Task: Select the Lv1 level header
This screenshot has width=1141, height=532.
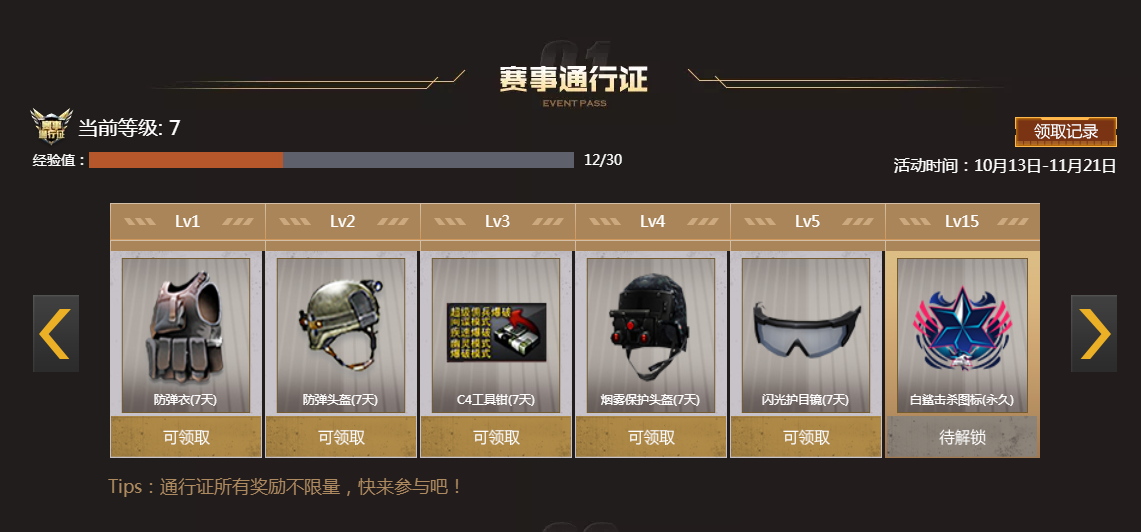Action: [187, 221]
